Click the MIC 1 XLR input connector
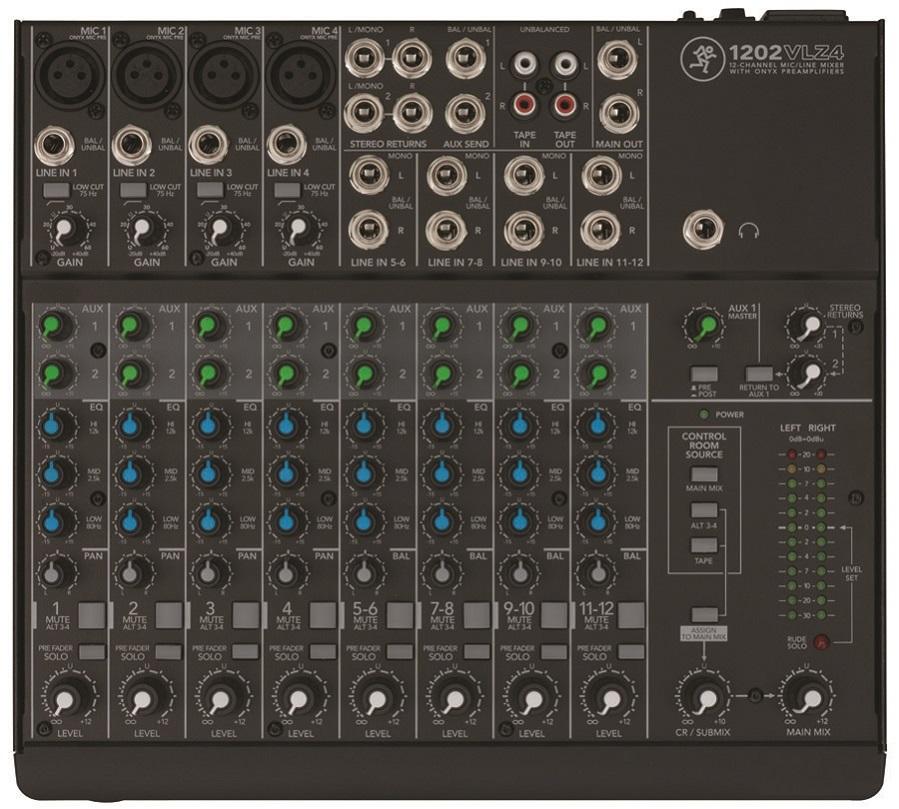 coord(69,73)
